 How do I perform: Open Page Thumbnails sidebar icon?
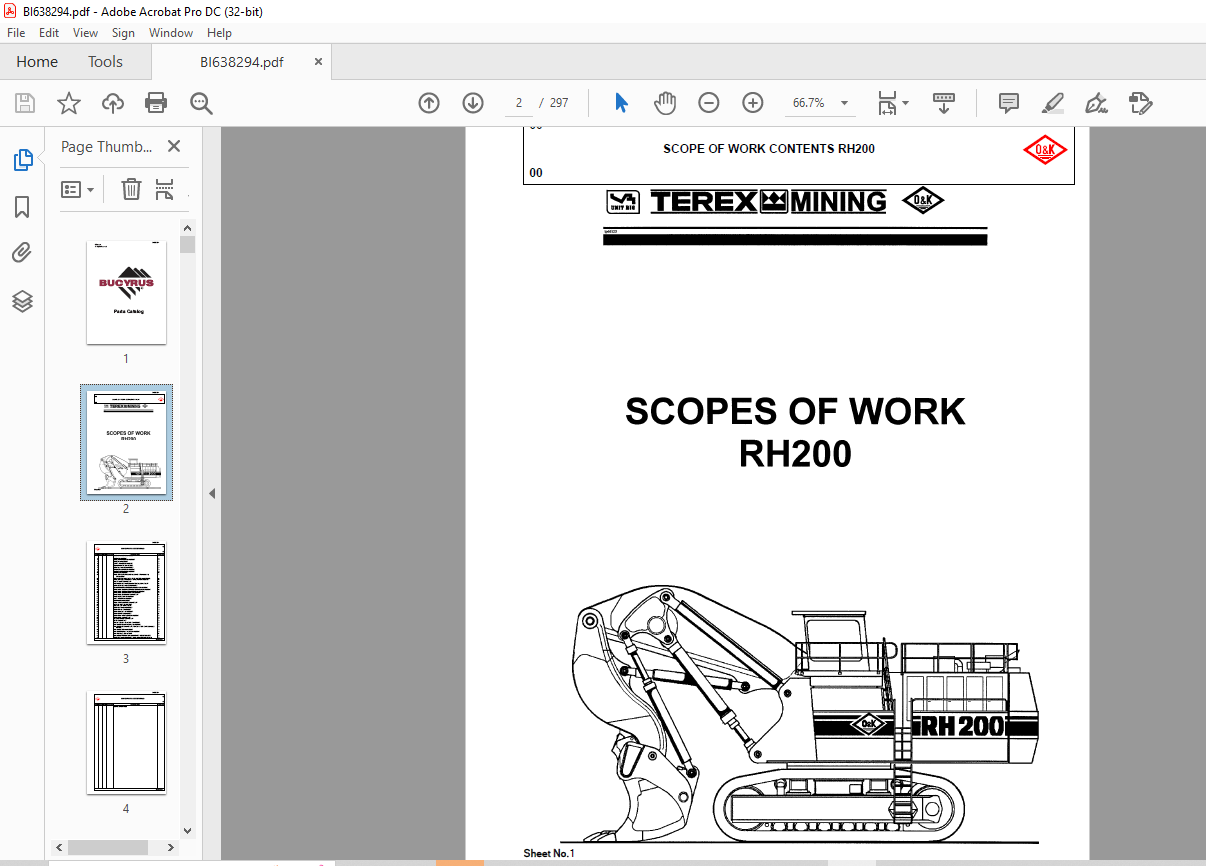[22, 160]
